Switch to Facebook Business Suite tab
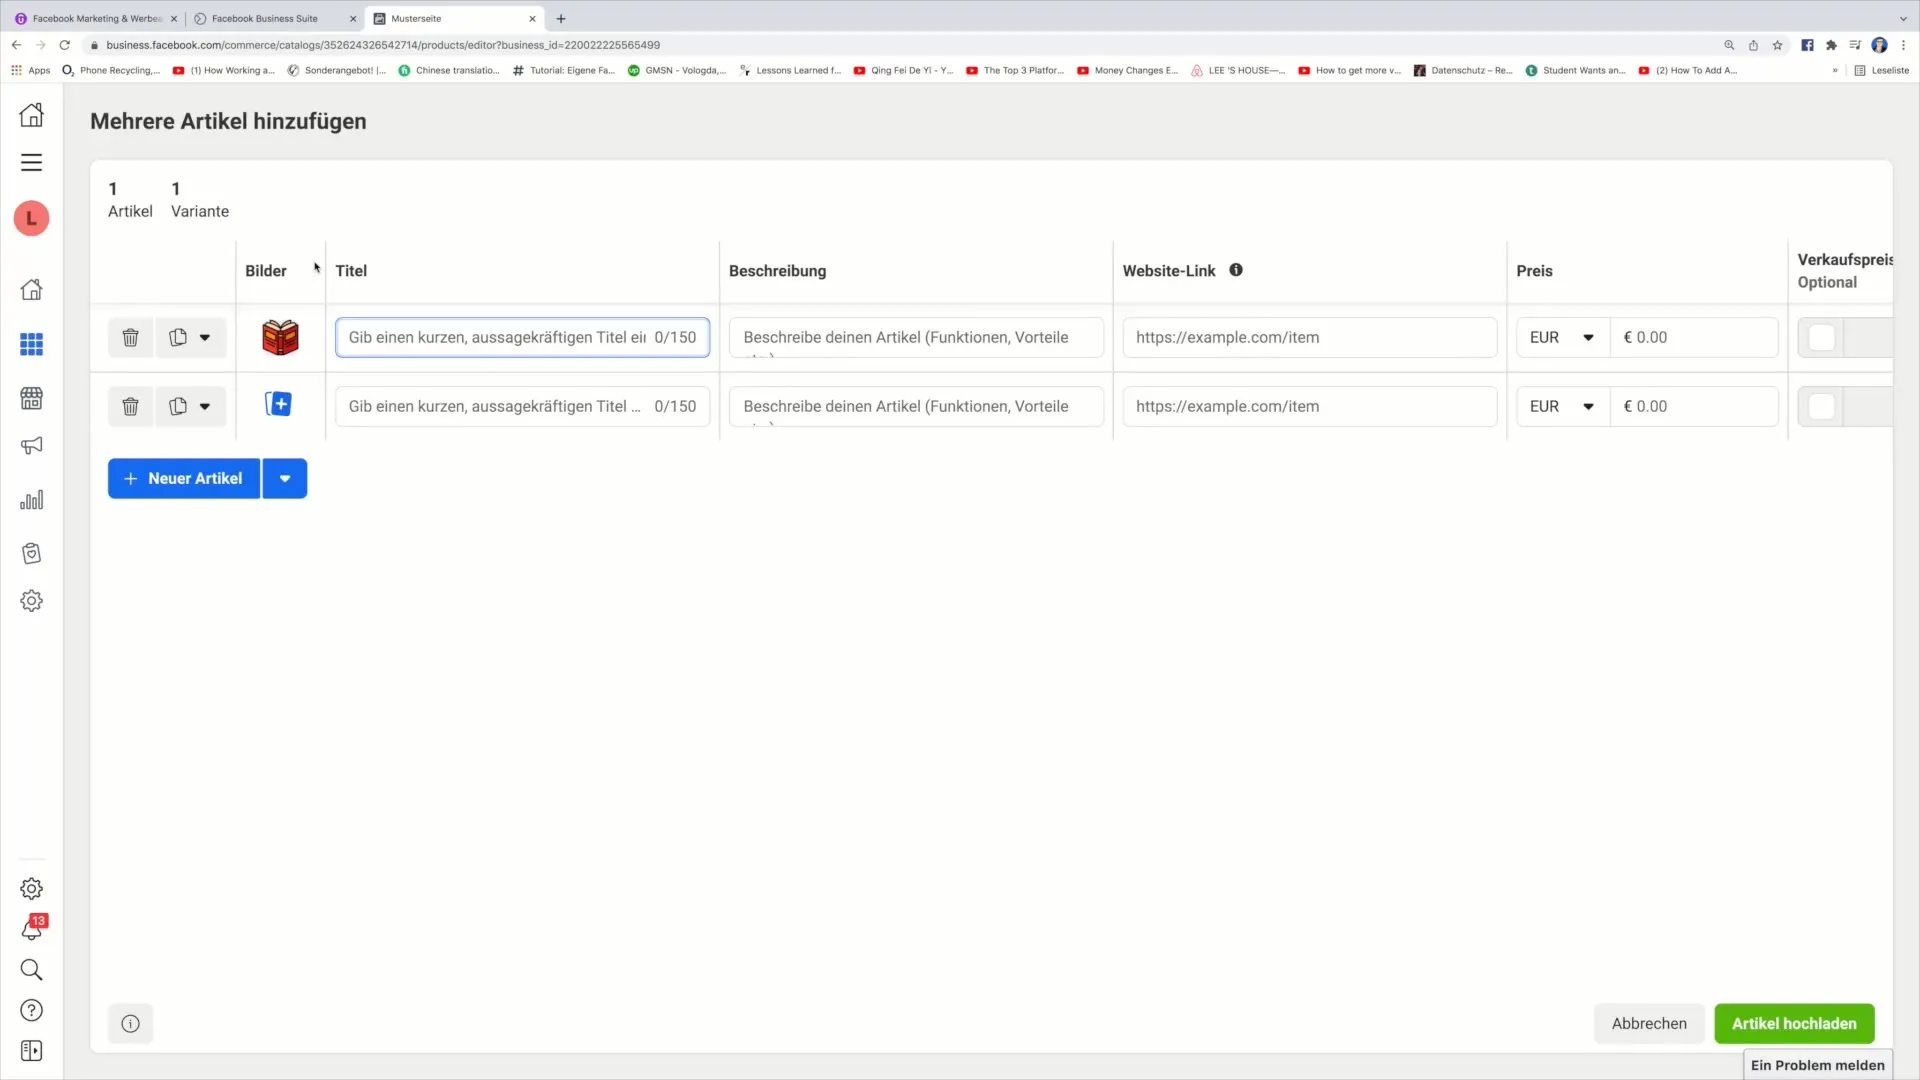This screenshot has height=1080, width=1920. click(275, 18)
